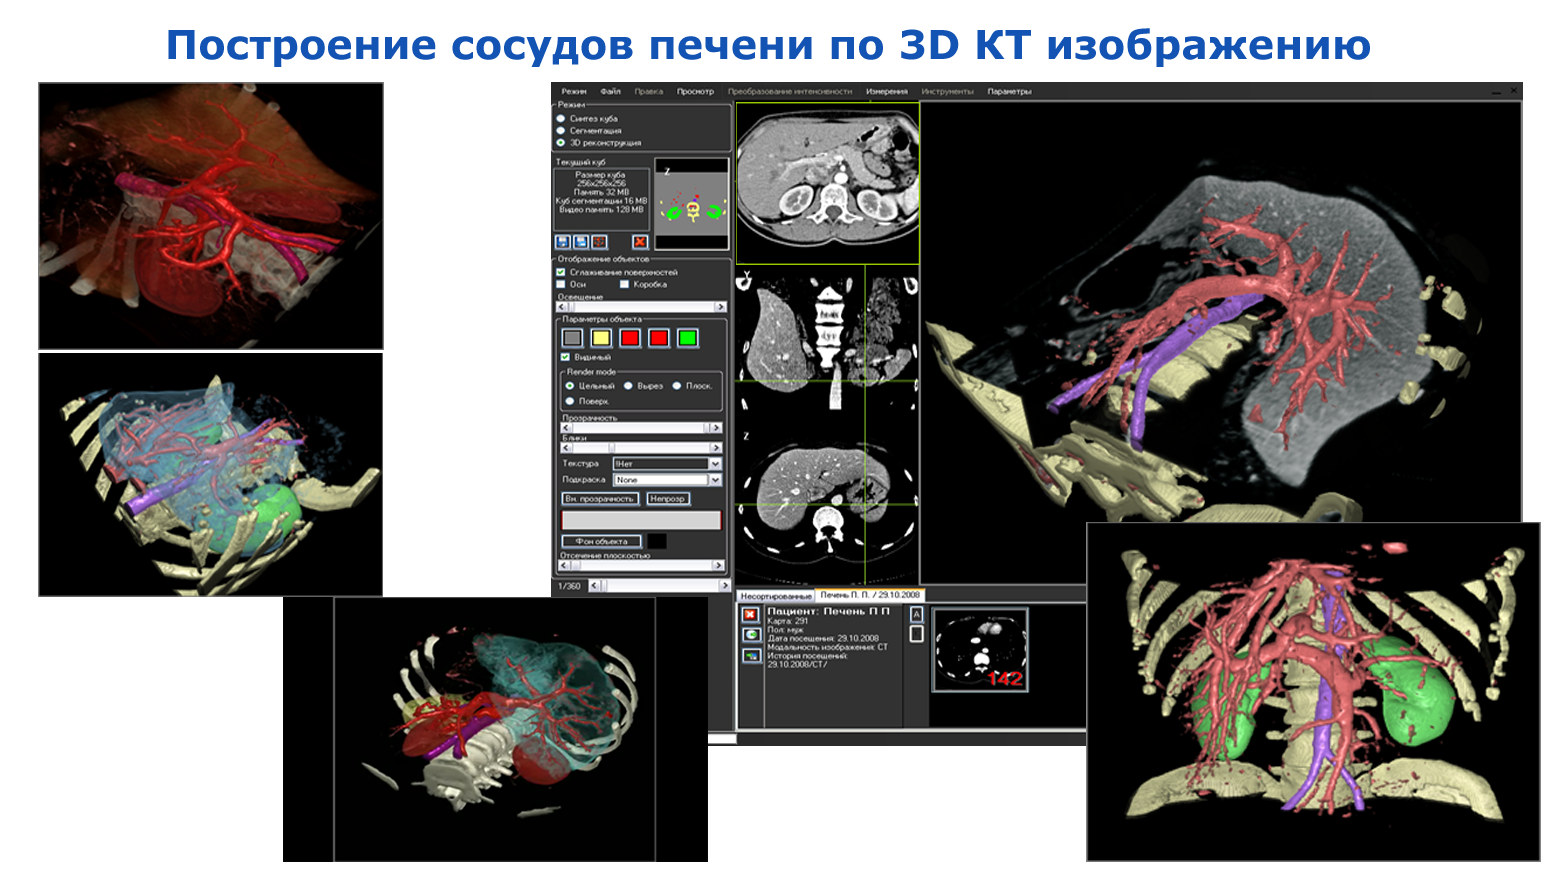The width and height of the screenshot is (1559, 879).
Task: Click the 'A' icon button beside the thumbnail
Action: (916, 614)
